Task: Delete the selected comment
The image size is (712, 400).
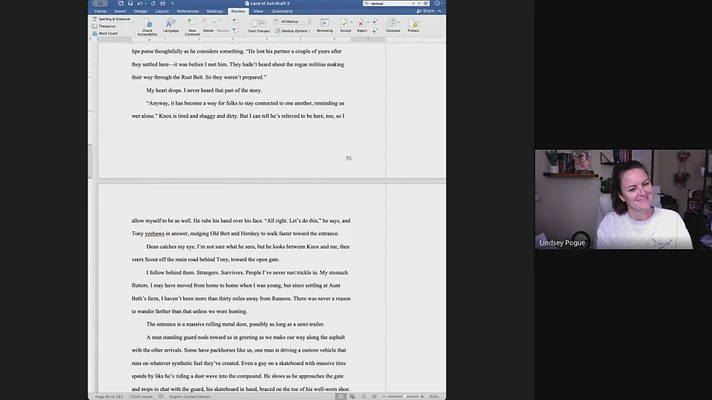Action: pyautogui.click(x=207, y=26)
